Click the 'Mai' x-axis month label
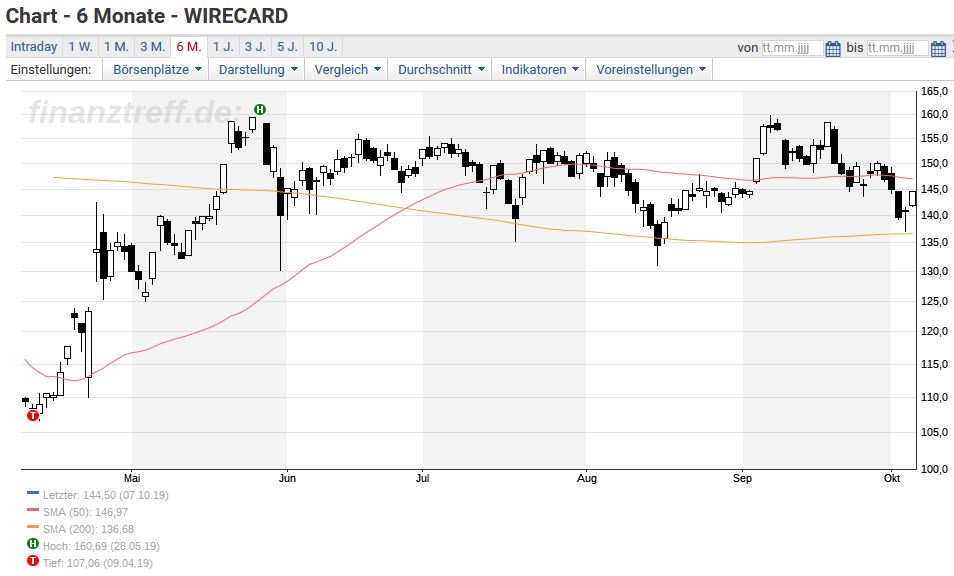Screen dimensions: 954x576 pos(132,478)
